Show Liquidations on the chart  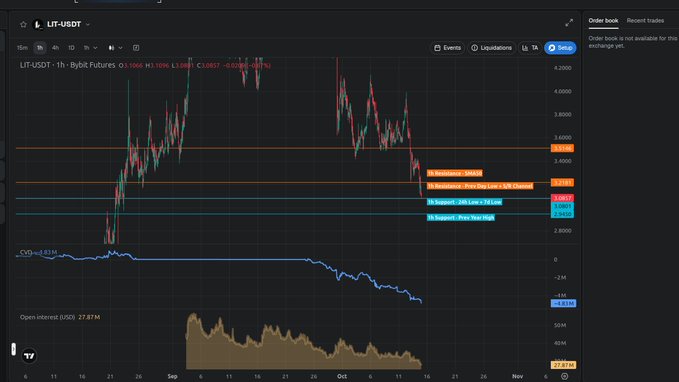click(x=491, y=48)
